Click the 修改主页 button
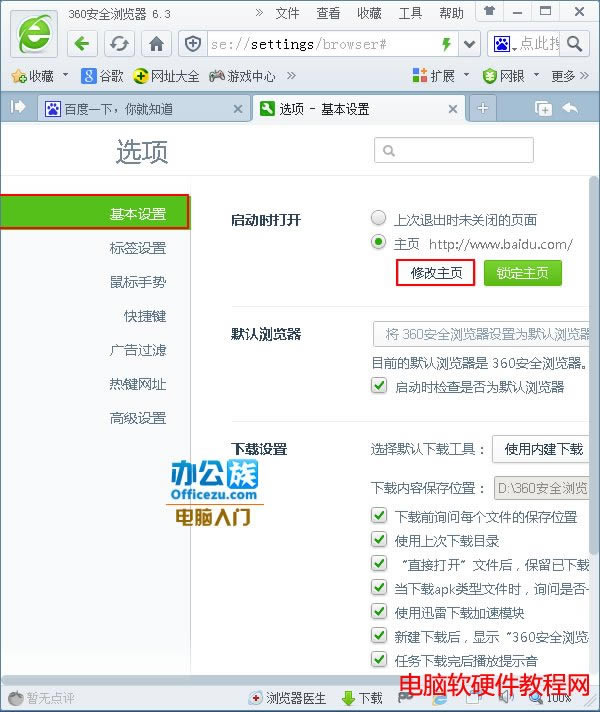 click(x=436, y=273)
